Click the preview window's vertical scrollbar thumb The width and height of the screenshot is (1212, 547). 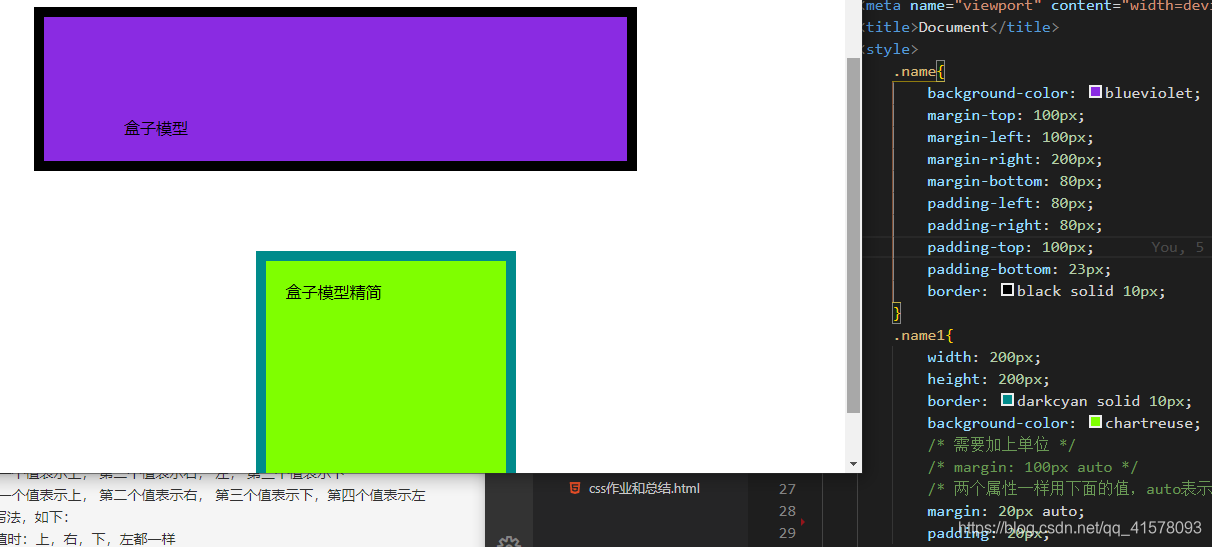point(853,235)
